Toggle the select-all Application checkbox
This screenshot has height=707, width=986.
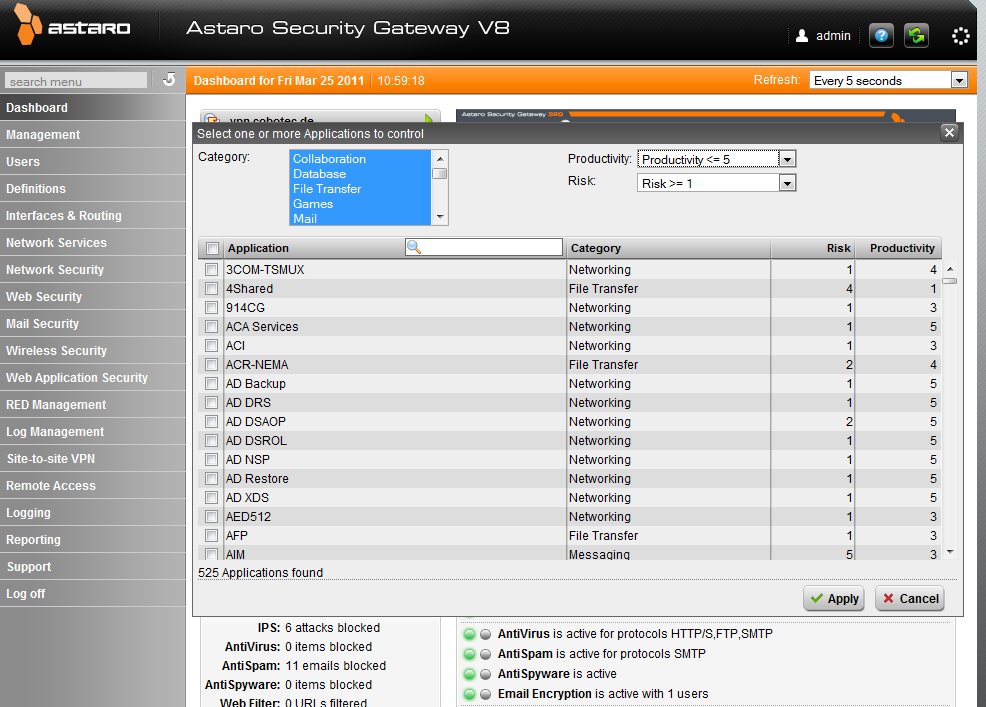click(x=212, y=248)
